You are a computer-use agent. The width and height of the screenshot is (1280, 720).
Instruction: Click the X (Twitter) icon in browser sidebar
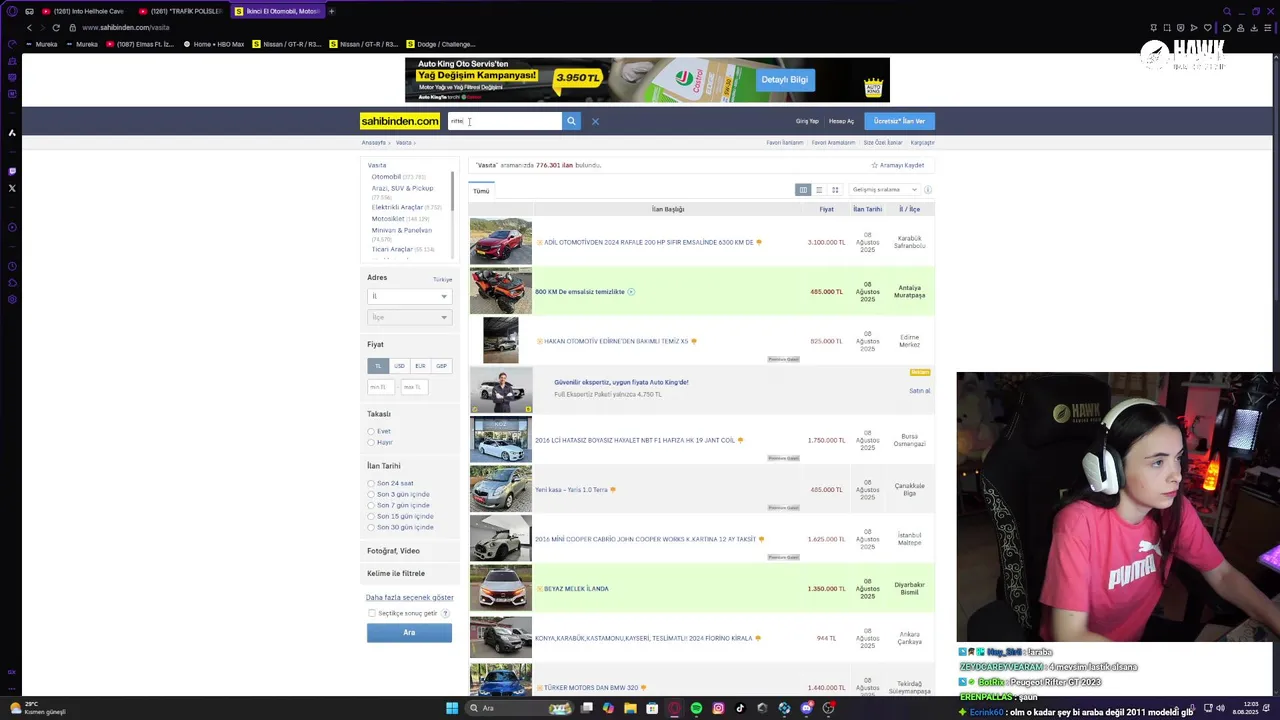tap(12, 188)
